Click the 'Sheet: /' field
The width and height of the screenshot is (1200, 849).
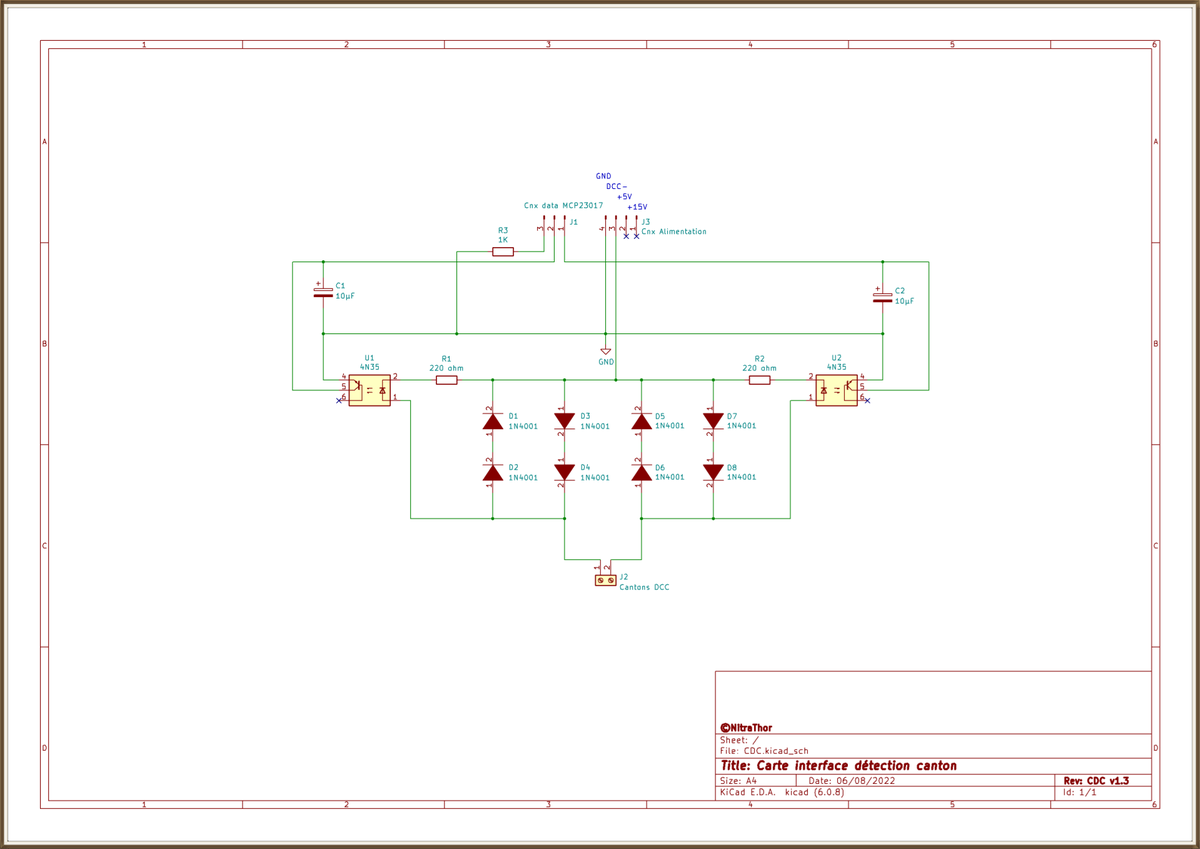tap(739, 741)
